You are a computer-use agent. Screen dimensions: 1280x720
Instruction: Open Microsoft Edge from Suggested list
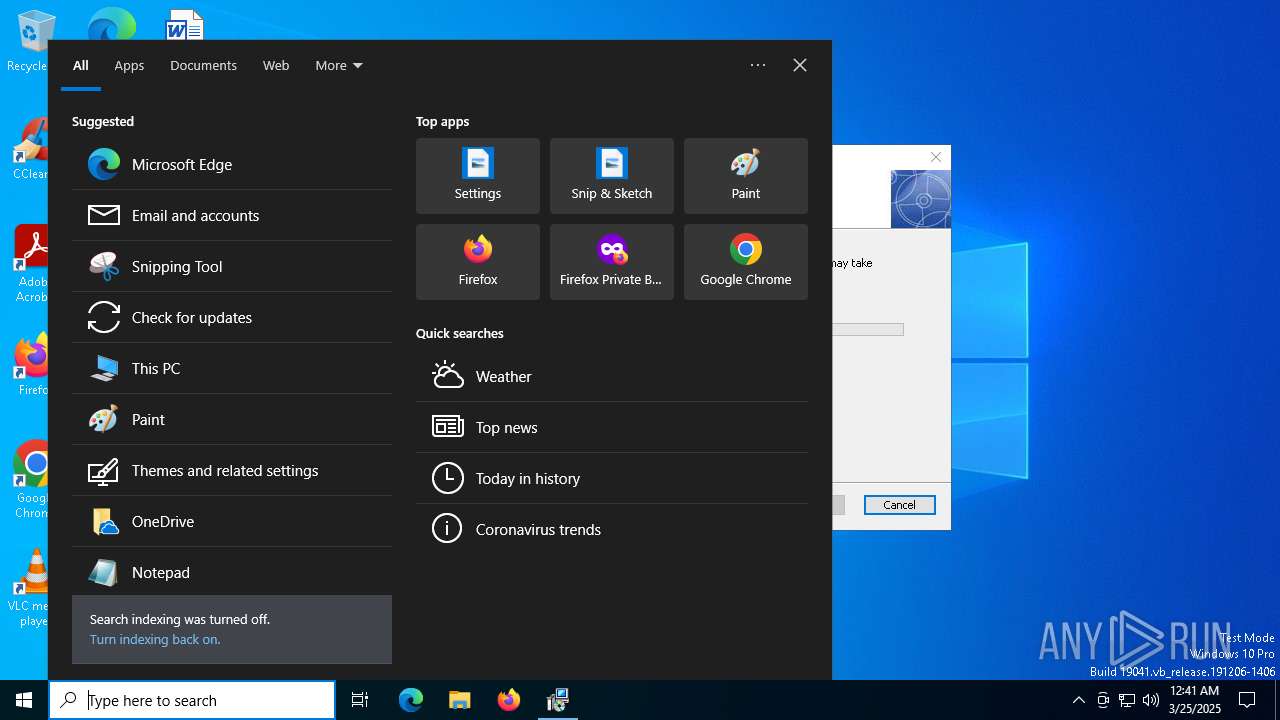pyautogui.click(x=232, y=164)
